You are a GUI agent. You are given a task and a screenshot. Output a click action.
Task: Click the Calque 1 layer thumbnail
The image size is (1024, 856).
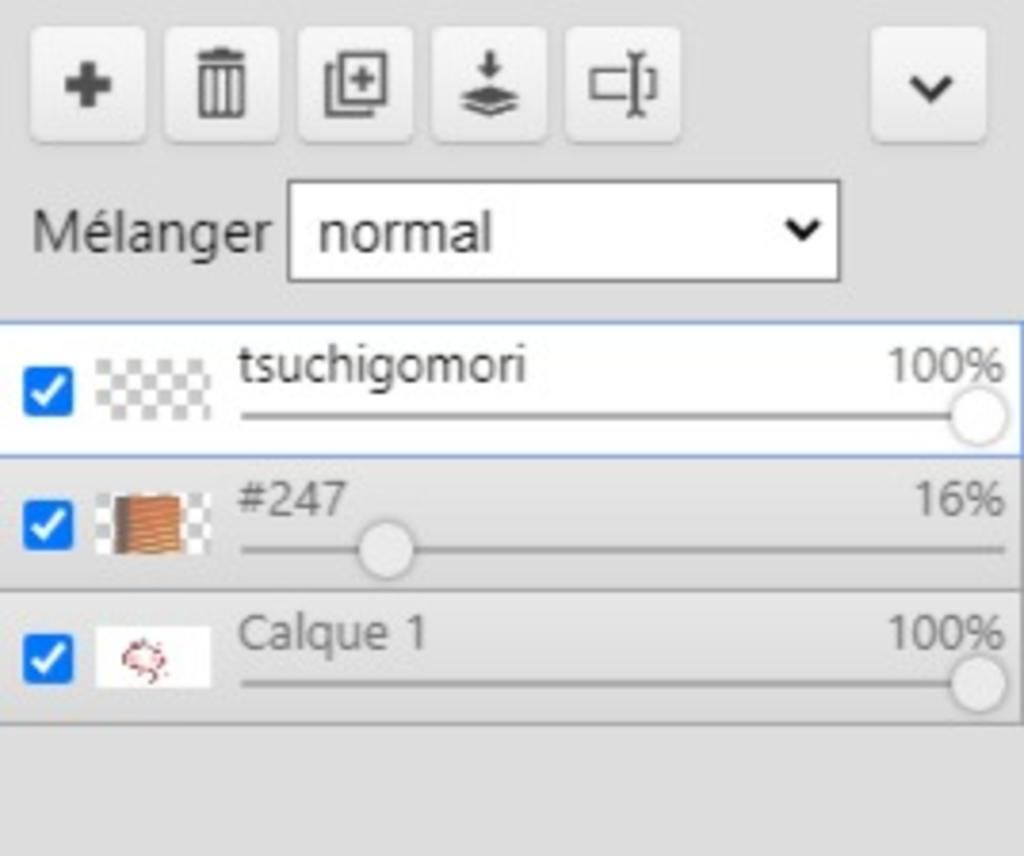pos(153,658)
